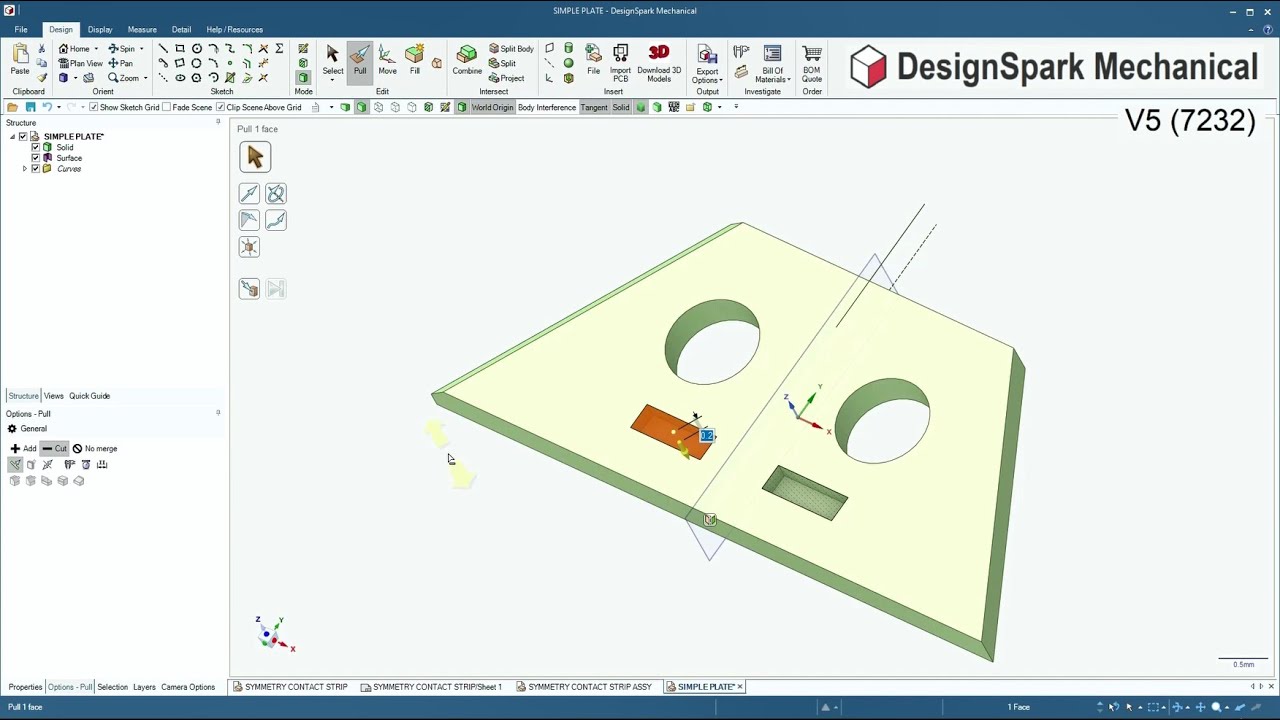Uncheck the Solid item in Structure tree
The height and width of the screenshot is (720, 1280).
[x=35, y=147]
